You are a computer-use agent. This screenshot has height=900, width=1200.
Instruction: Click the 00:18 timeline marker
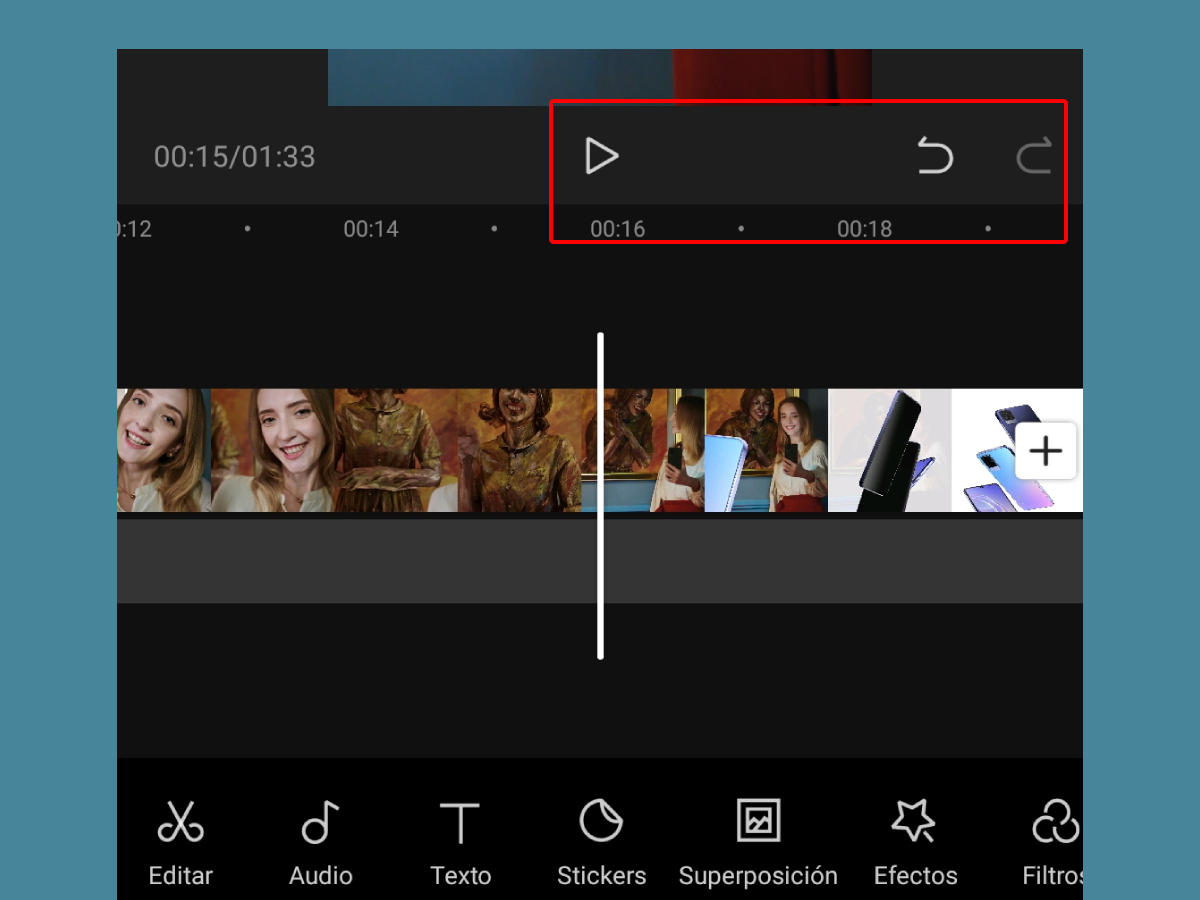[864, 228]
